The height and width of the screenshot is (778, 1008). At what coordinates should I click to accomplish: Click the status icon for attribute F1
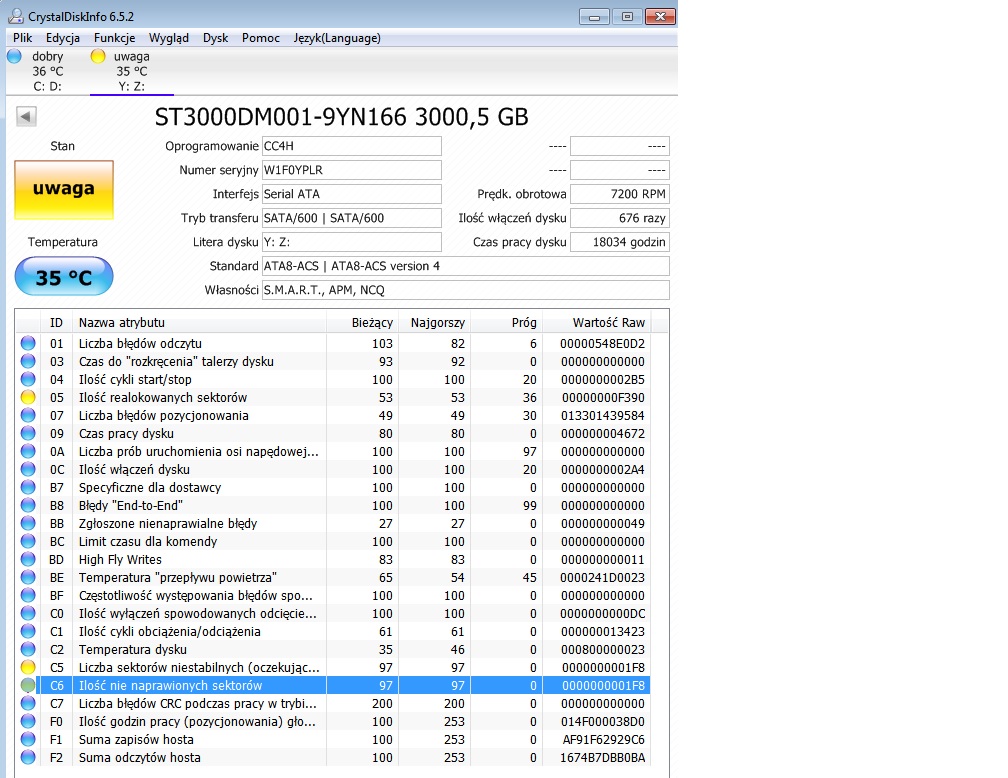pos(28,739)
